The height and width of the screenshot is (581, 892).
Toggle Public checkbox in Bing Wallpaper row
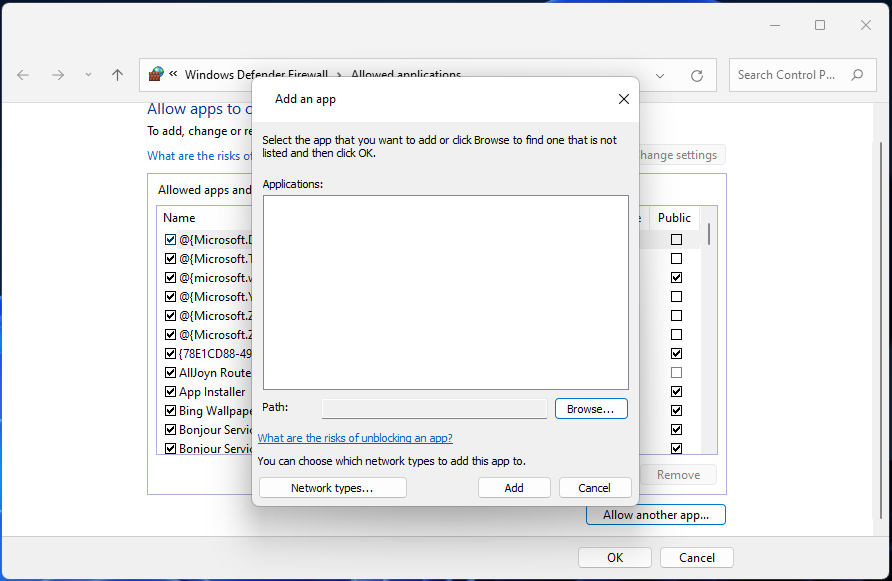coord(676,410)
